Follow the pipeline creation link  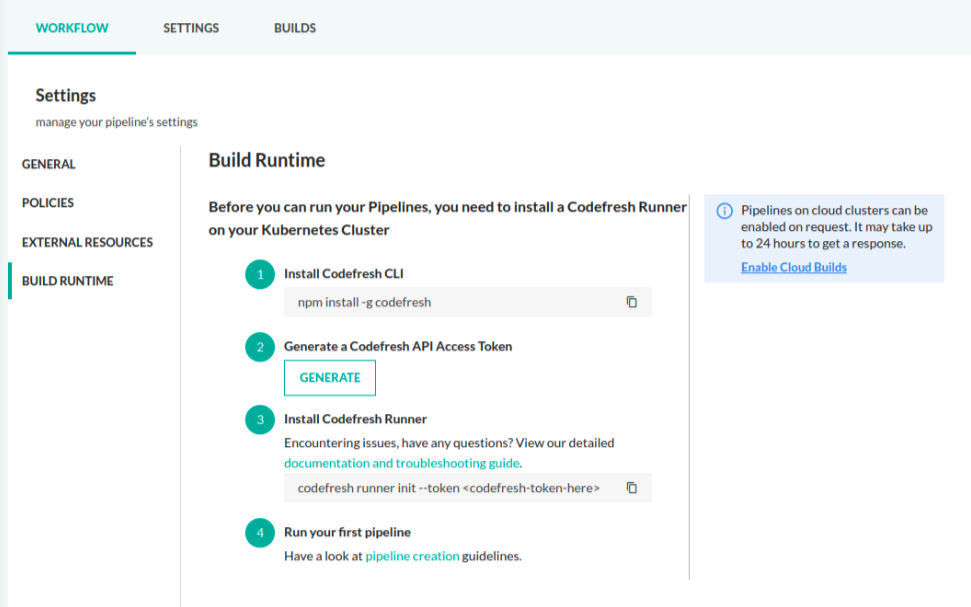pyautogui.click(x=412, y=556)
